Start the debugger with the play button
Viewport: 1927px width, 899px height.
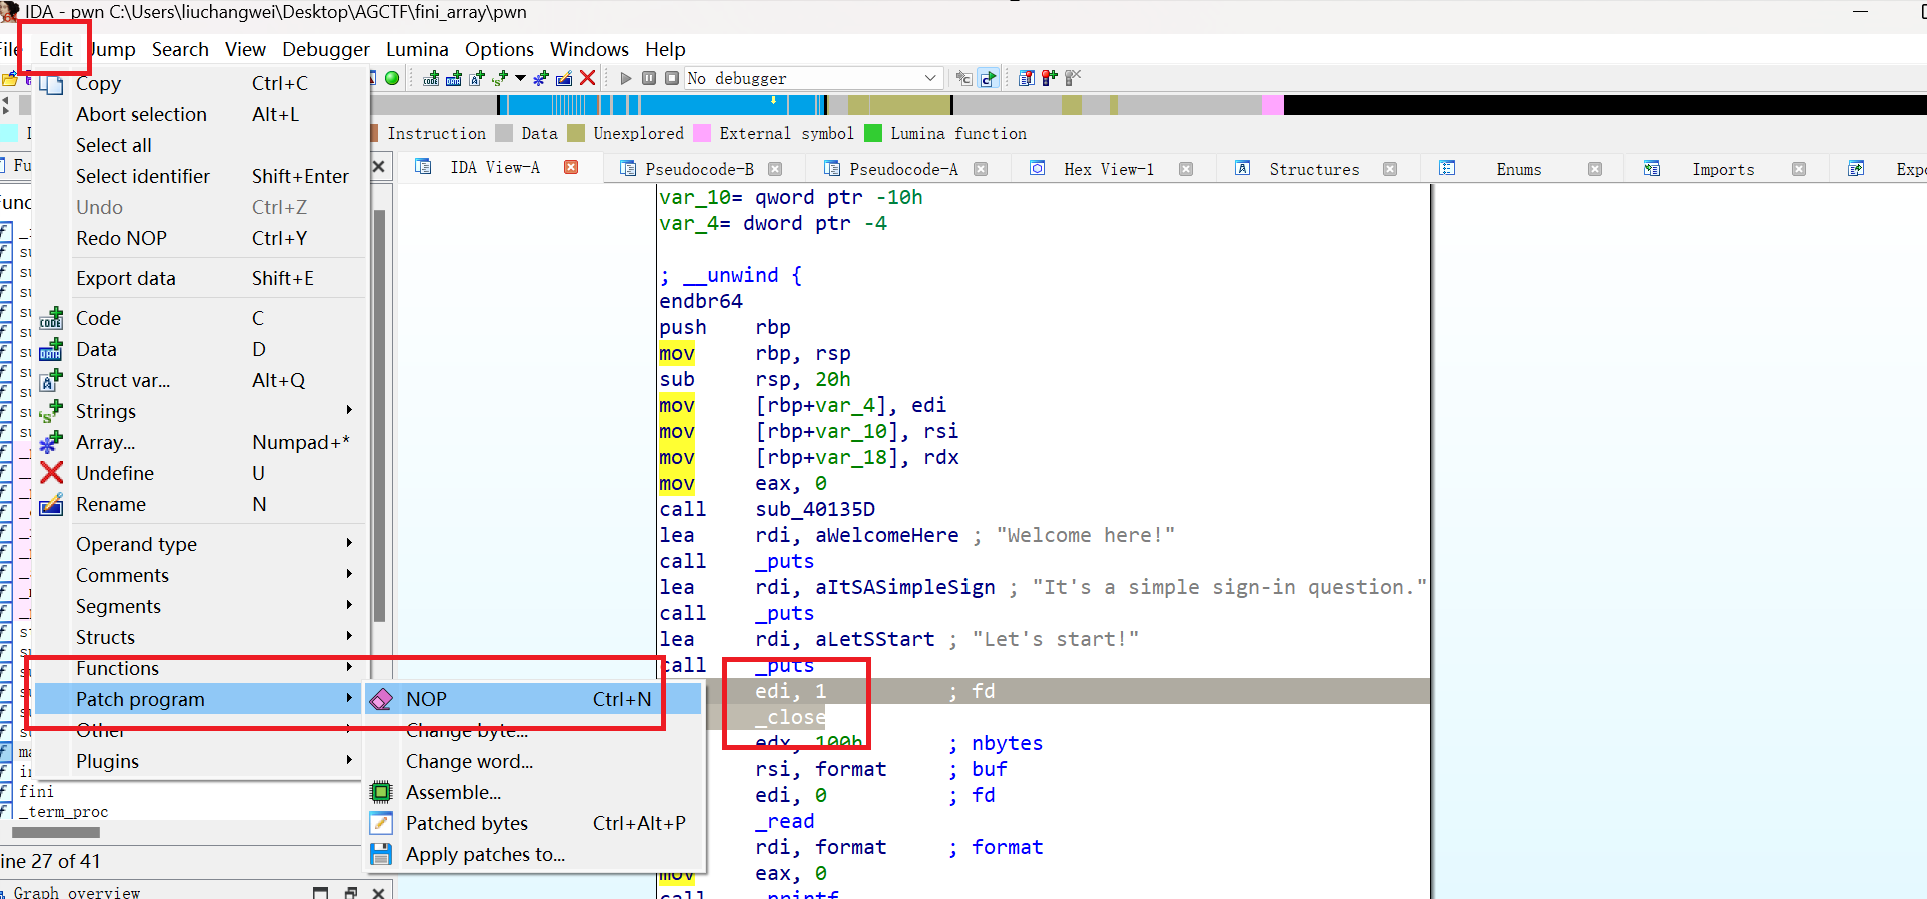626,78
